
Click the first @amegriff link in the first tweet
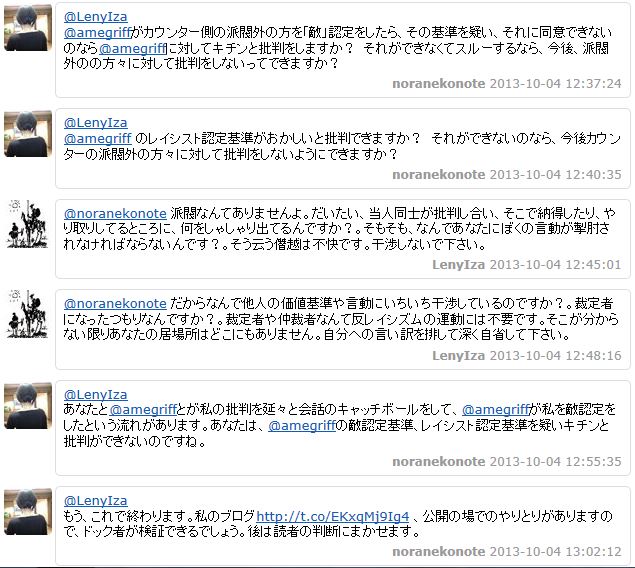98,32
